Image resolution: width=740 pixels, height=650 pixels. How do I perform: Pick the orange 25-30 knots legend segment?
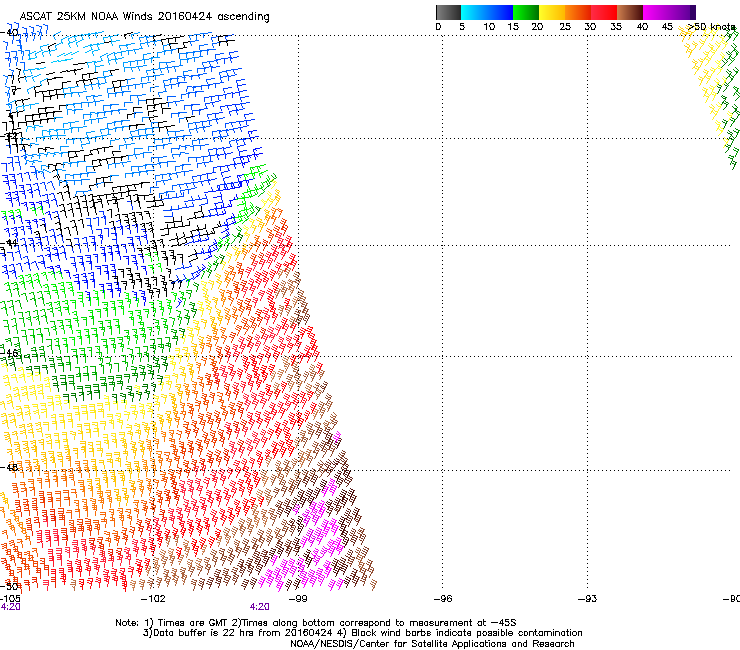pyautogui.click(x=578, y=12)
